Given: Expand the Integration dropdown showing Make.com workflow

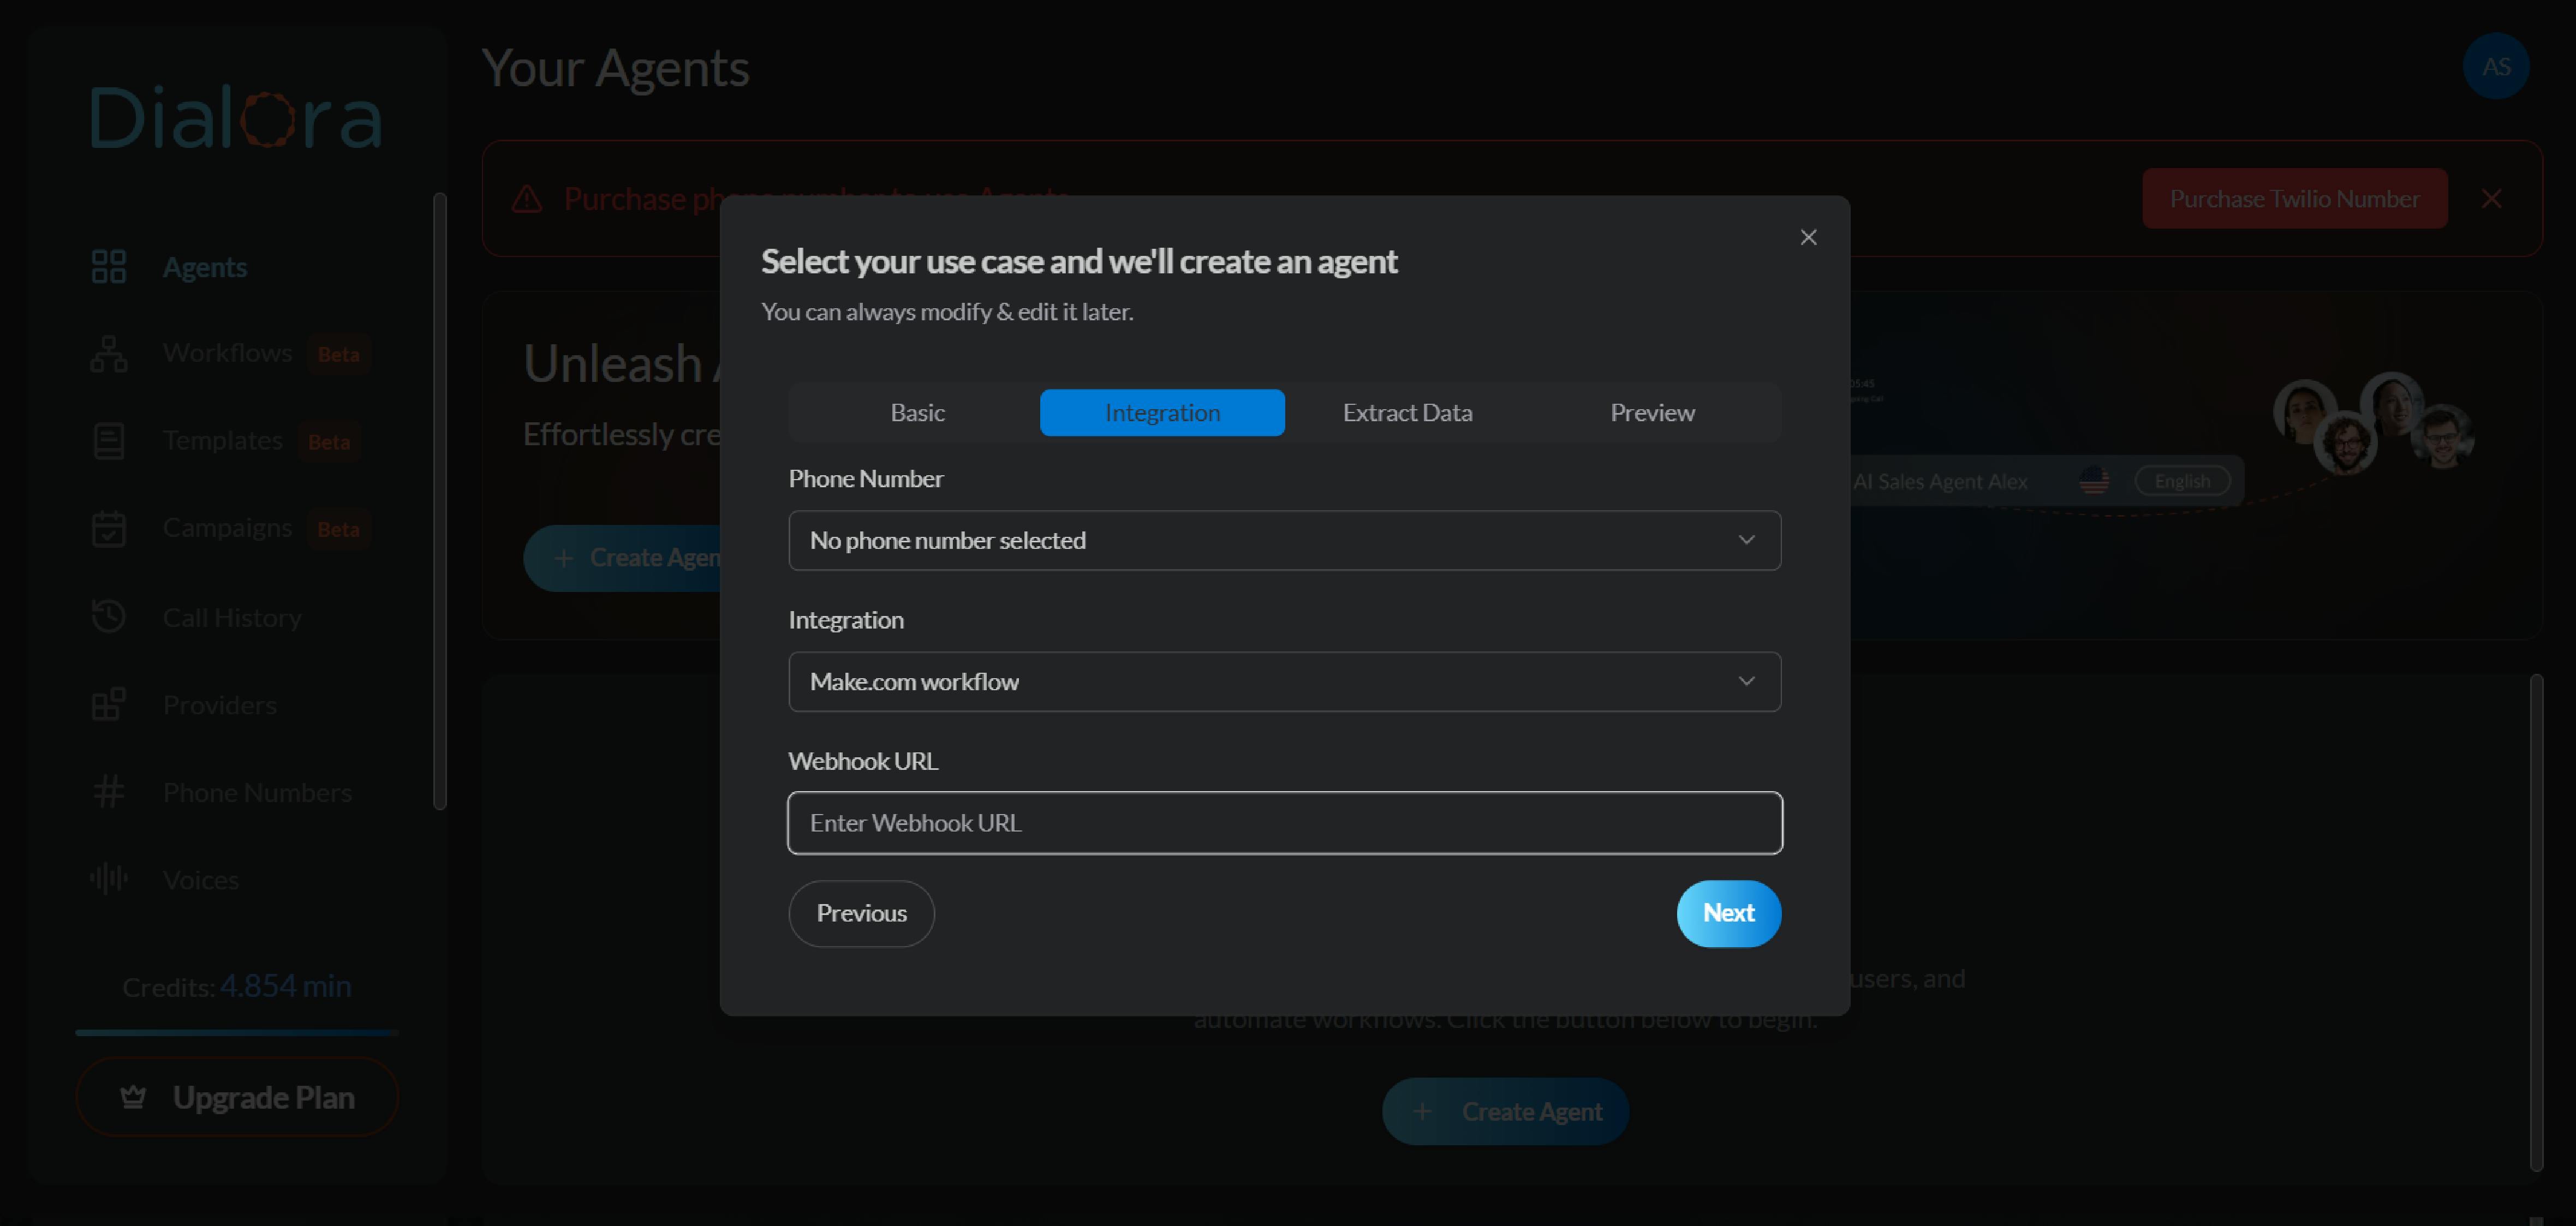Looking at the screenshot, I should (x=1284, y=681).
